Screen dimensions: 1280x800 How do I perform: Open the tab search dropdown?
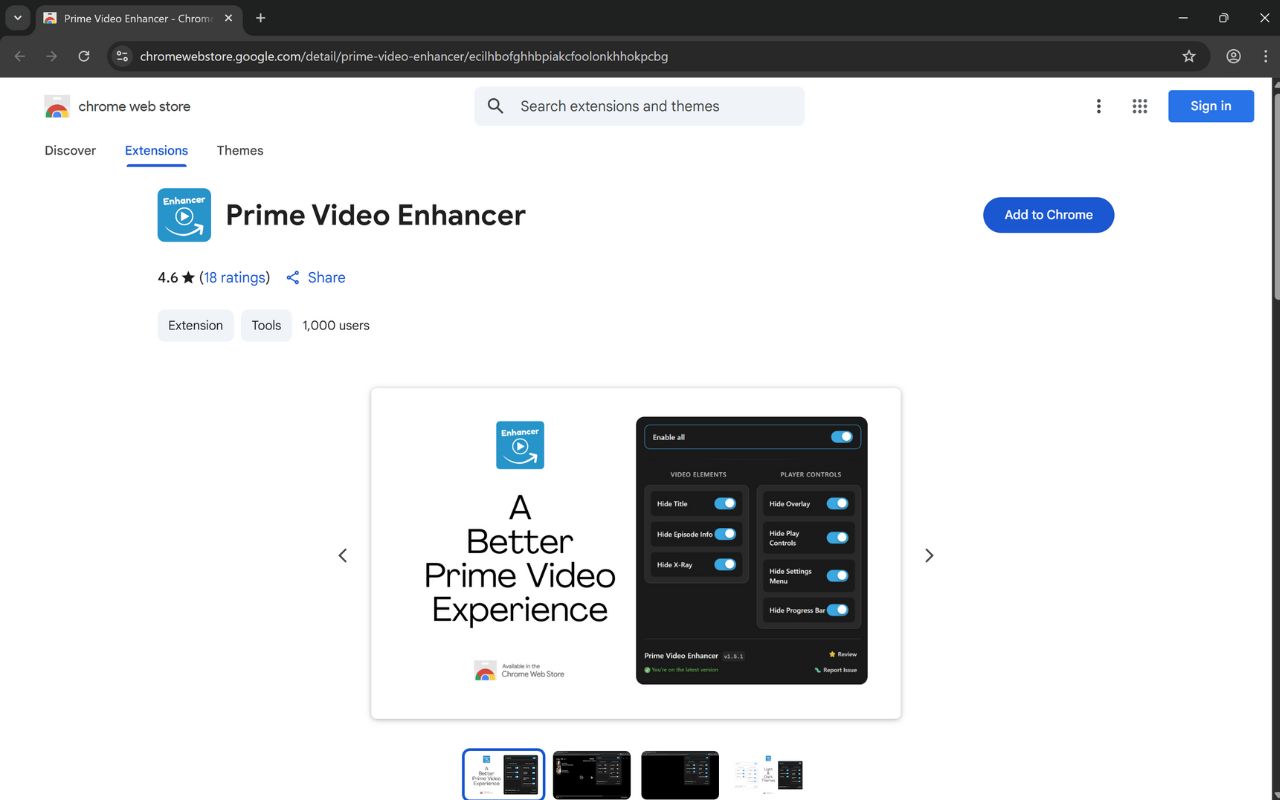17,18
